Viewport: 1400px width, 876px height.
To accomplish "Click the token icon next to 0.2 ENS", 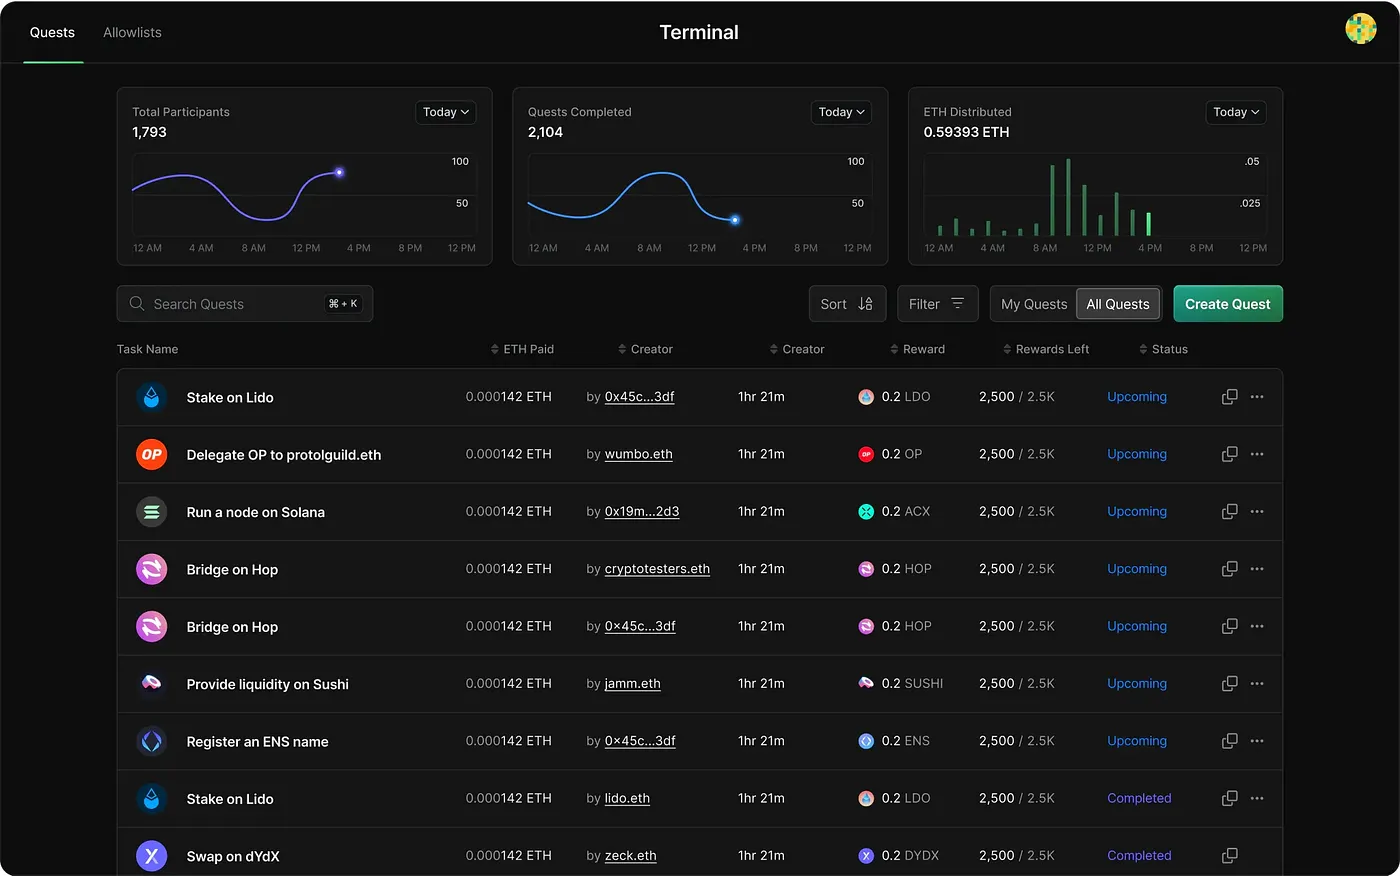I will (x=866, y=741).
